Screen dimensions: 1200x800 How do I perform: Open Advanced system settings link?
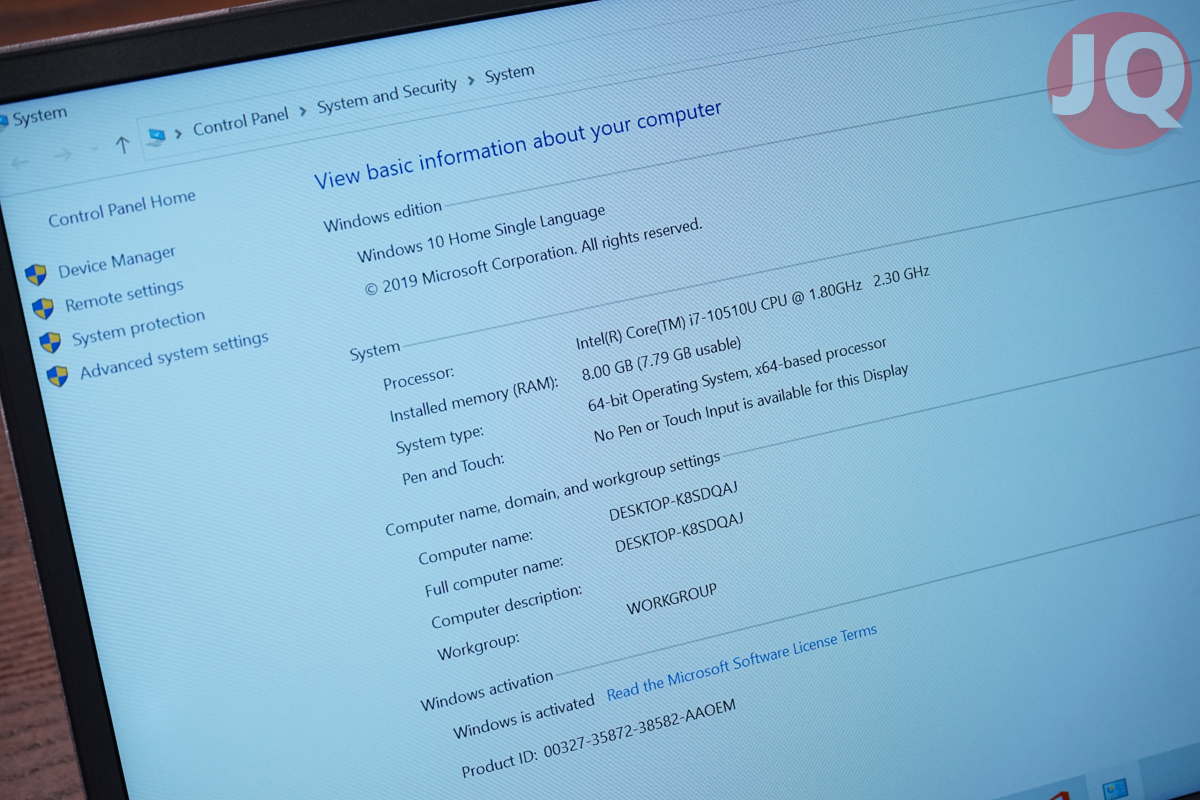174,356
